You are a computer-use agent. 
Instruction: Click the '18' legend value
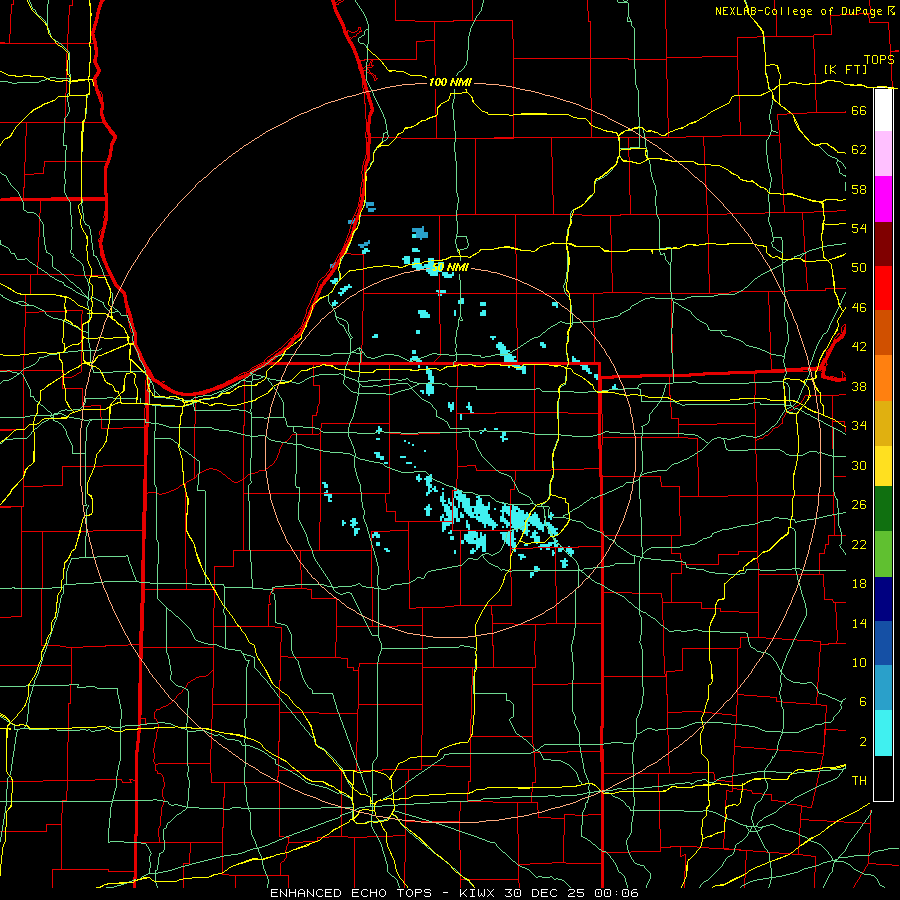click(x=859, y=584)
